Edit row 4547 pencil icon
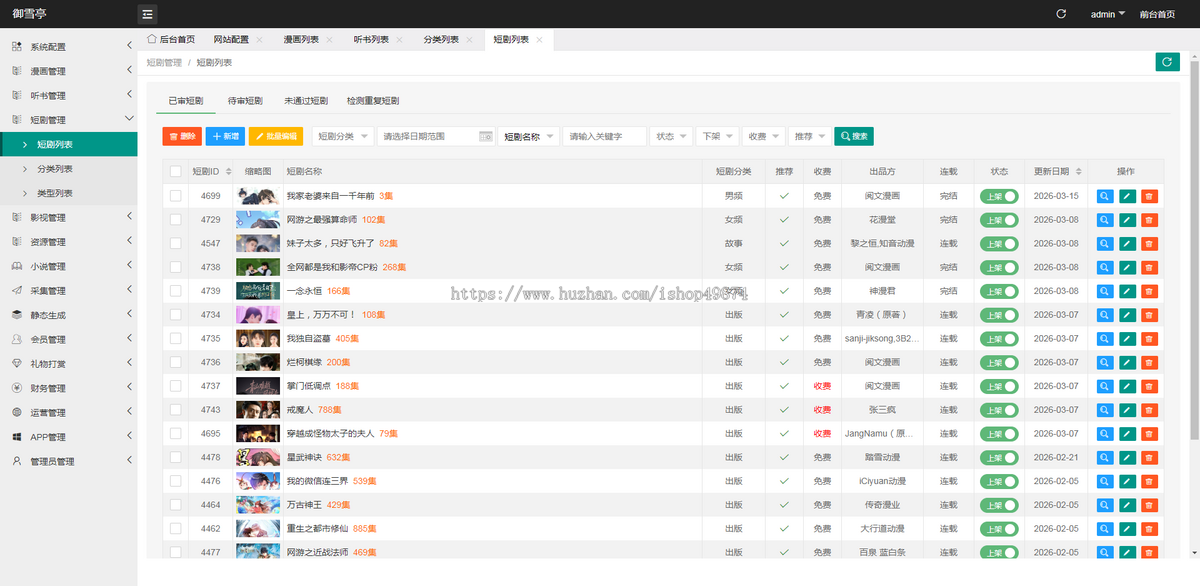Viewport: 1200px width, 586px height. tap(1127, 243)
